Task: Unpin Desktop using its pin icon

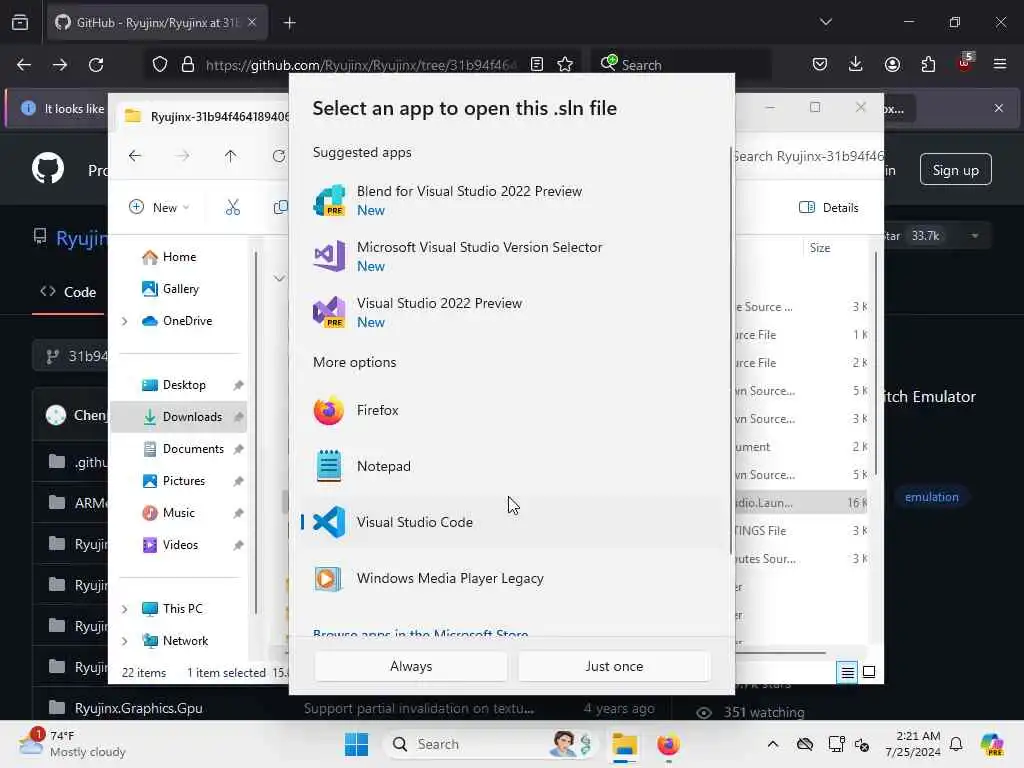Action: (x=238, y=385)
